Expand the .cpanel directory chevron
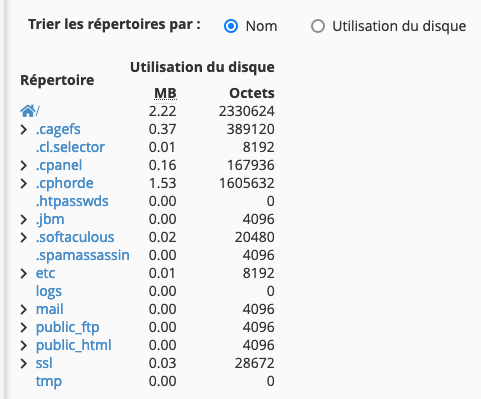Viewport: 481px width, 399px height. point(24,165)
